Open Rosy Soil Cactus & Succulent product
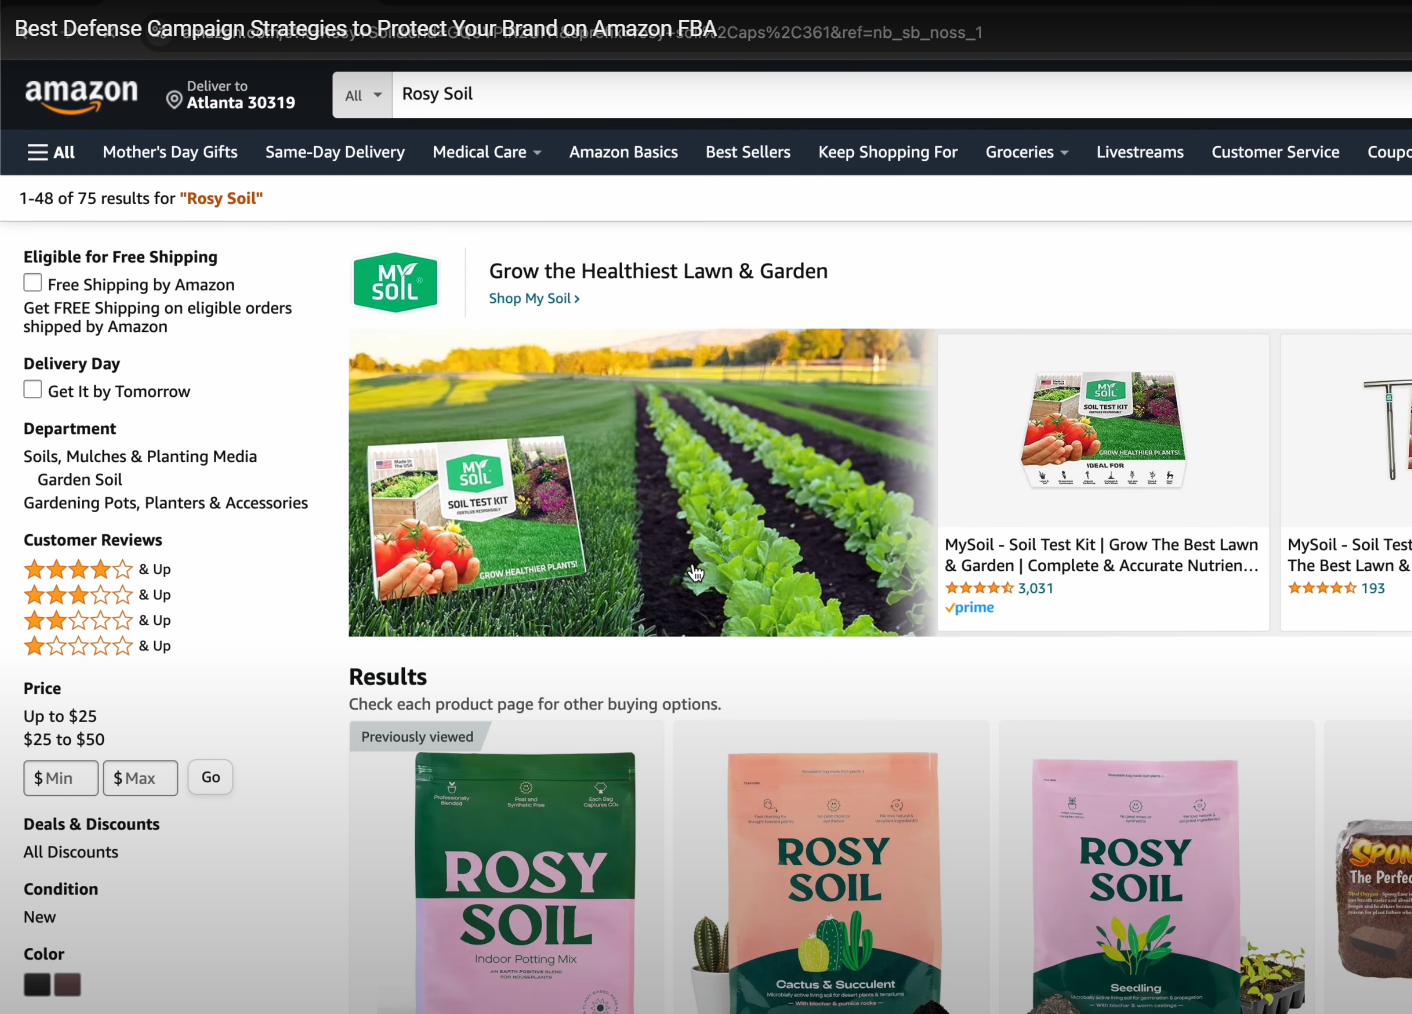The image size is (1412, 1014). coord(833,883)
